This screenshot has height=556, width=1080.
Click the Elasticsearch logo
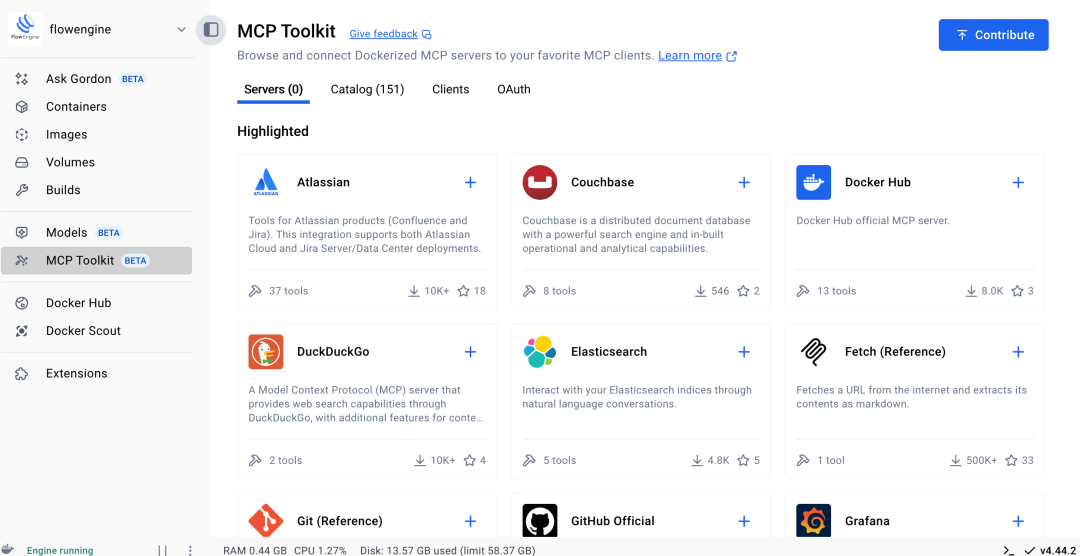click(x=540, y=351)
